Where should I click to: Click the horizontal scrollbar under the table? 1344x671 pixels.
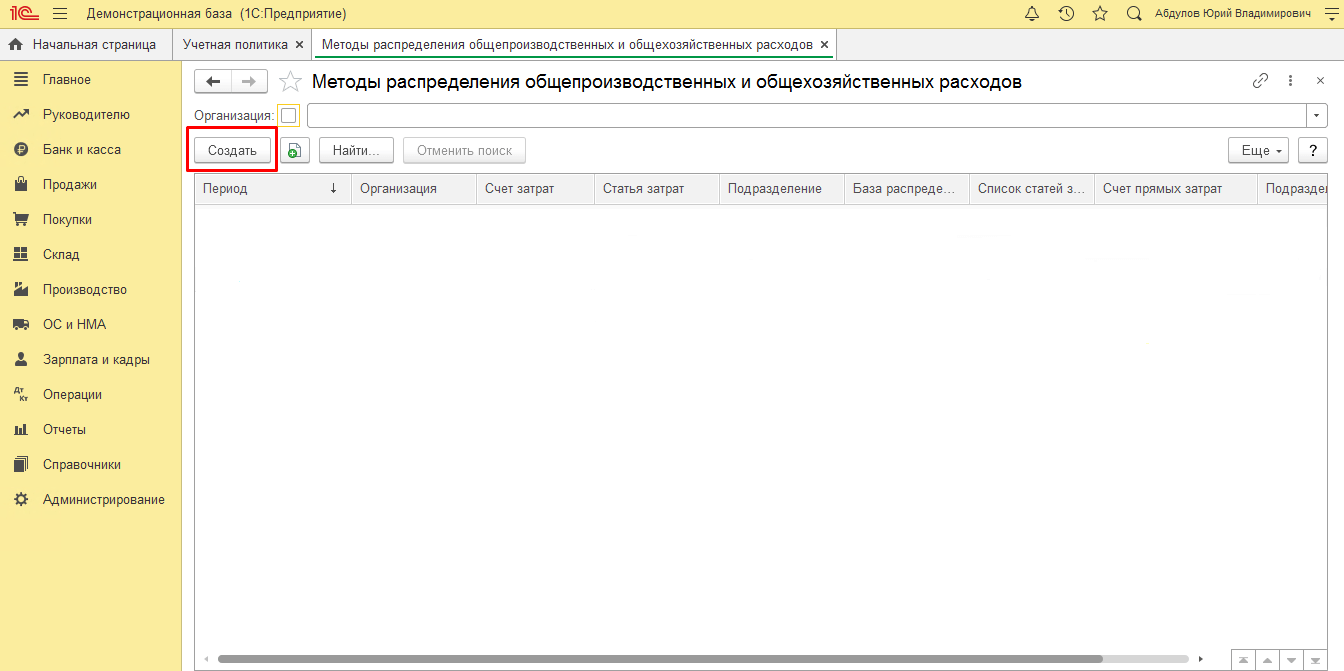tap(660, 659)
